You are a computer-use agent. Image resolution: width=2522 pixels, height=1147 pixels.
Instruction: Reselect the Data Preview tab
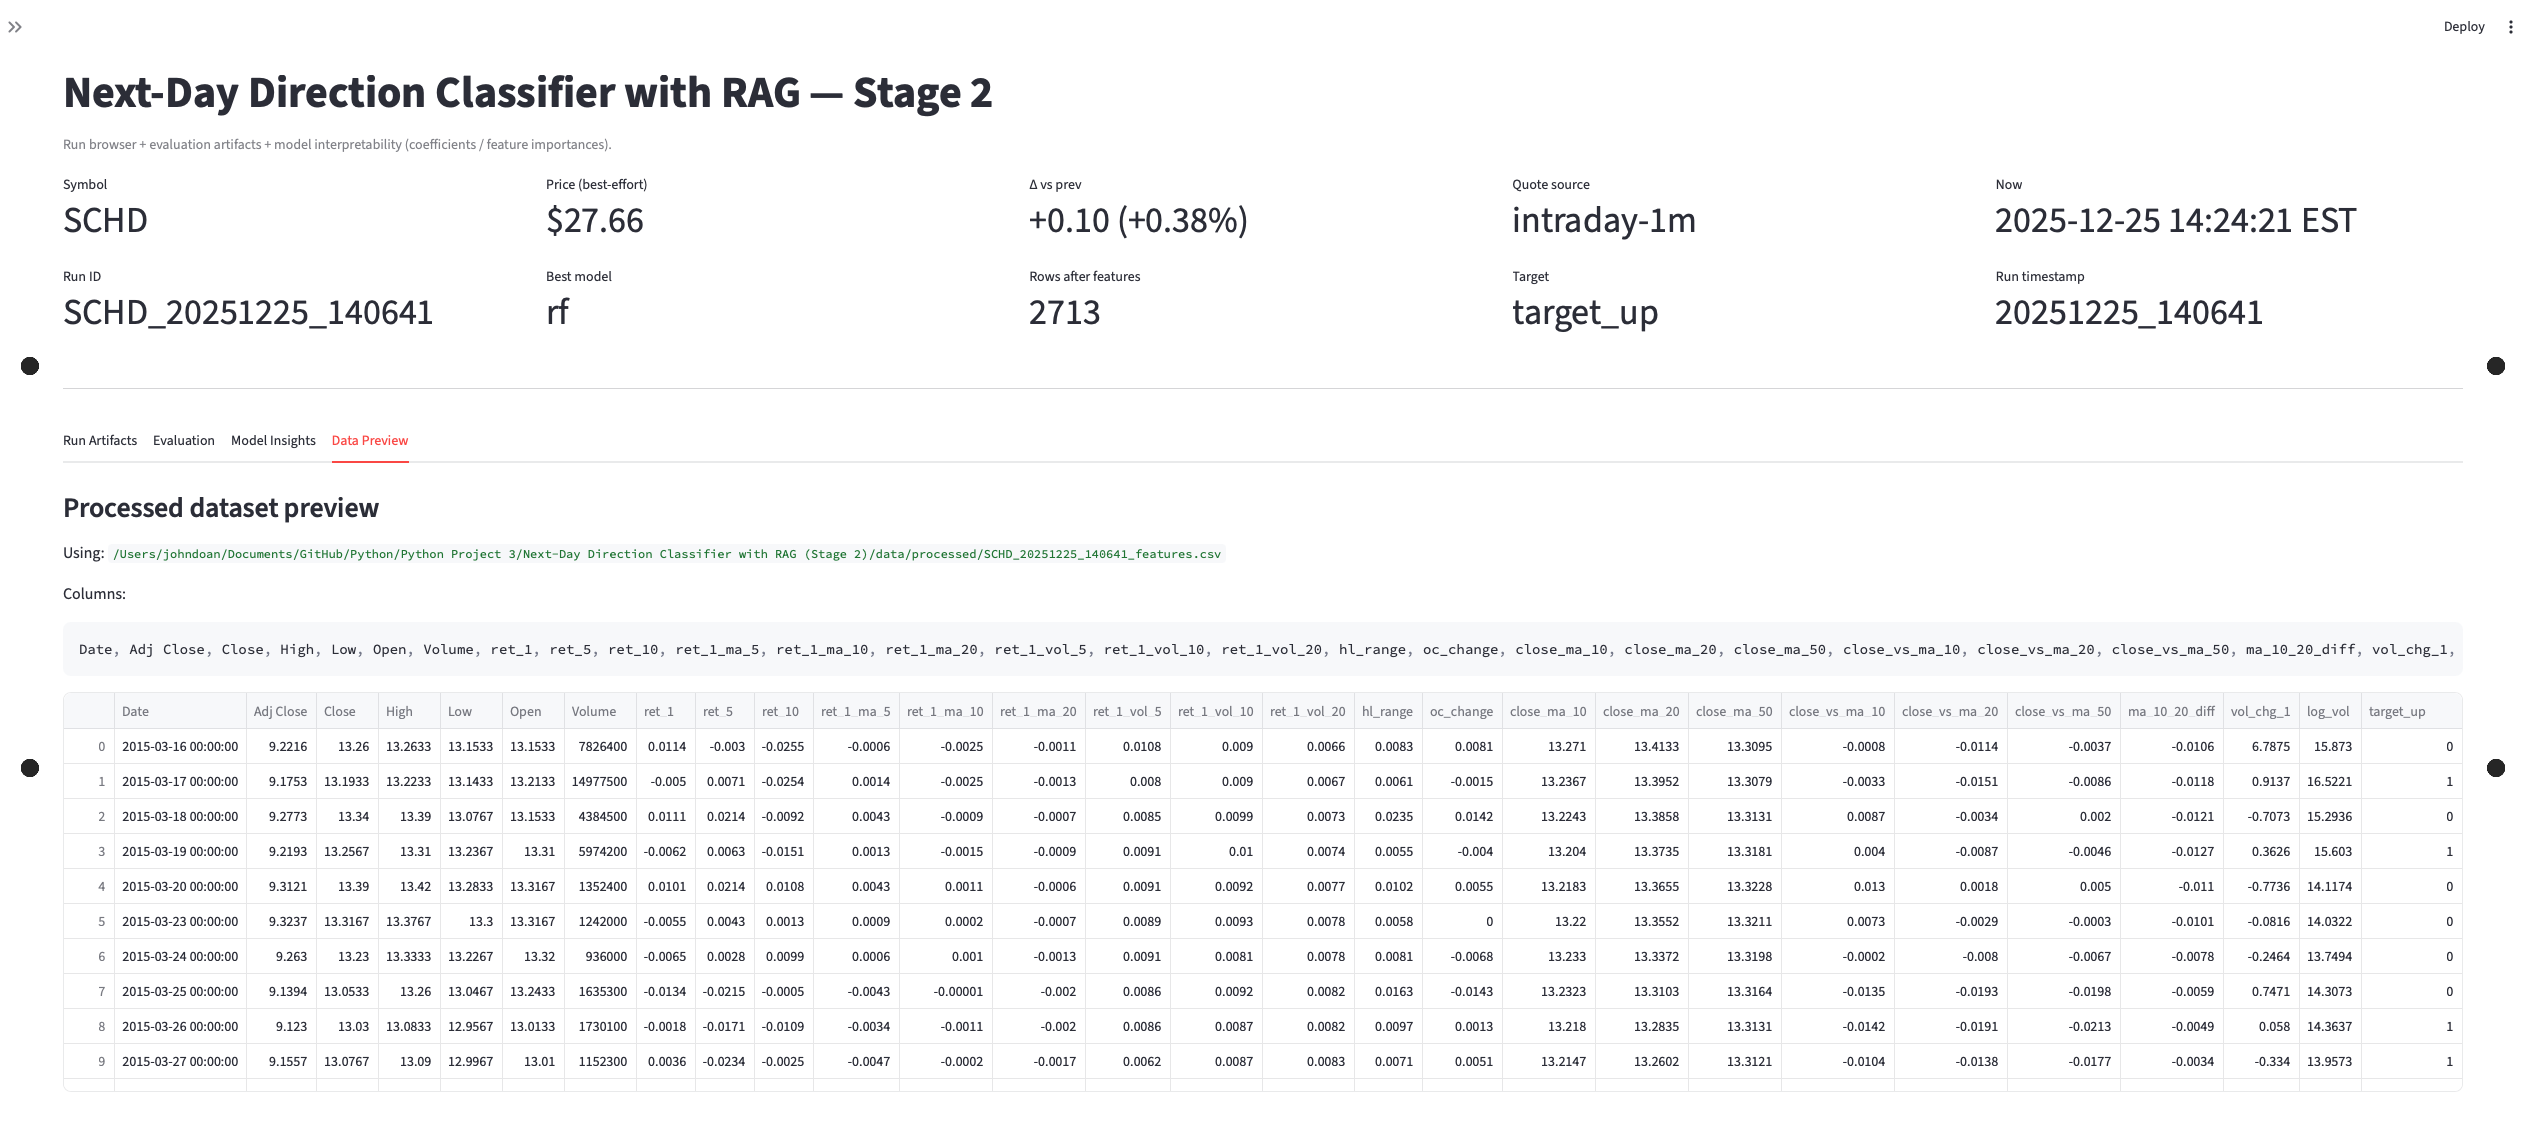[x=369, y=440]
